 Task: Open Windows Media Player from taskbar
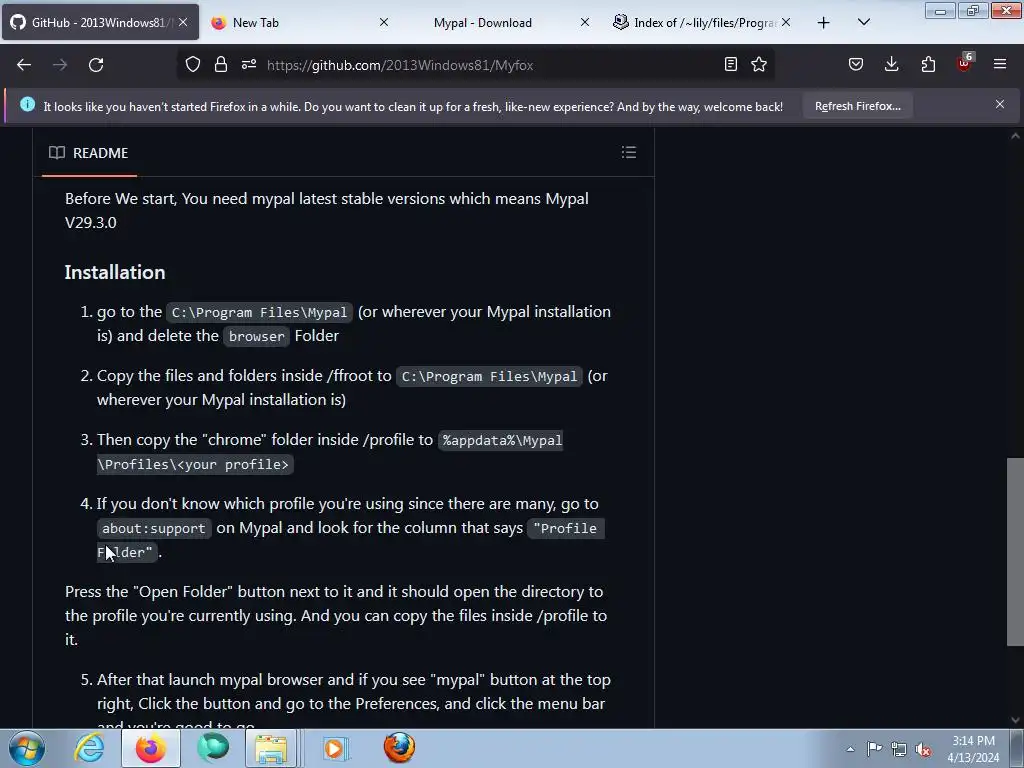(x=335, y=748)
